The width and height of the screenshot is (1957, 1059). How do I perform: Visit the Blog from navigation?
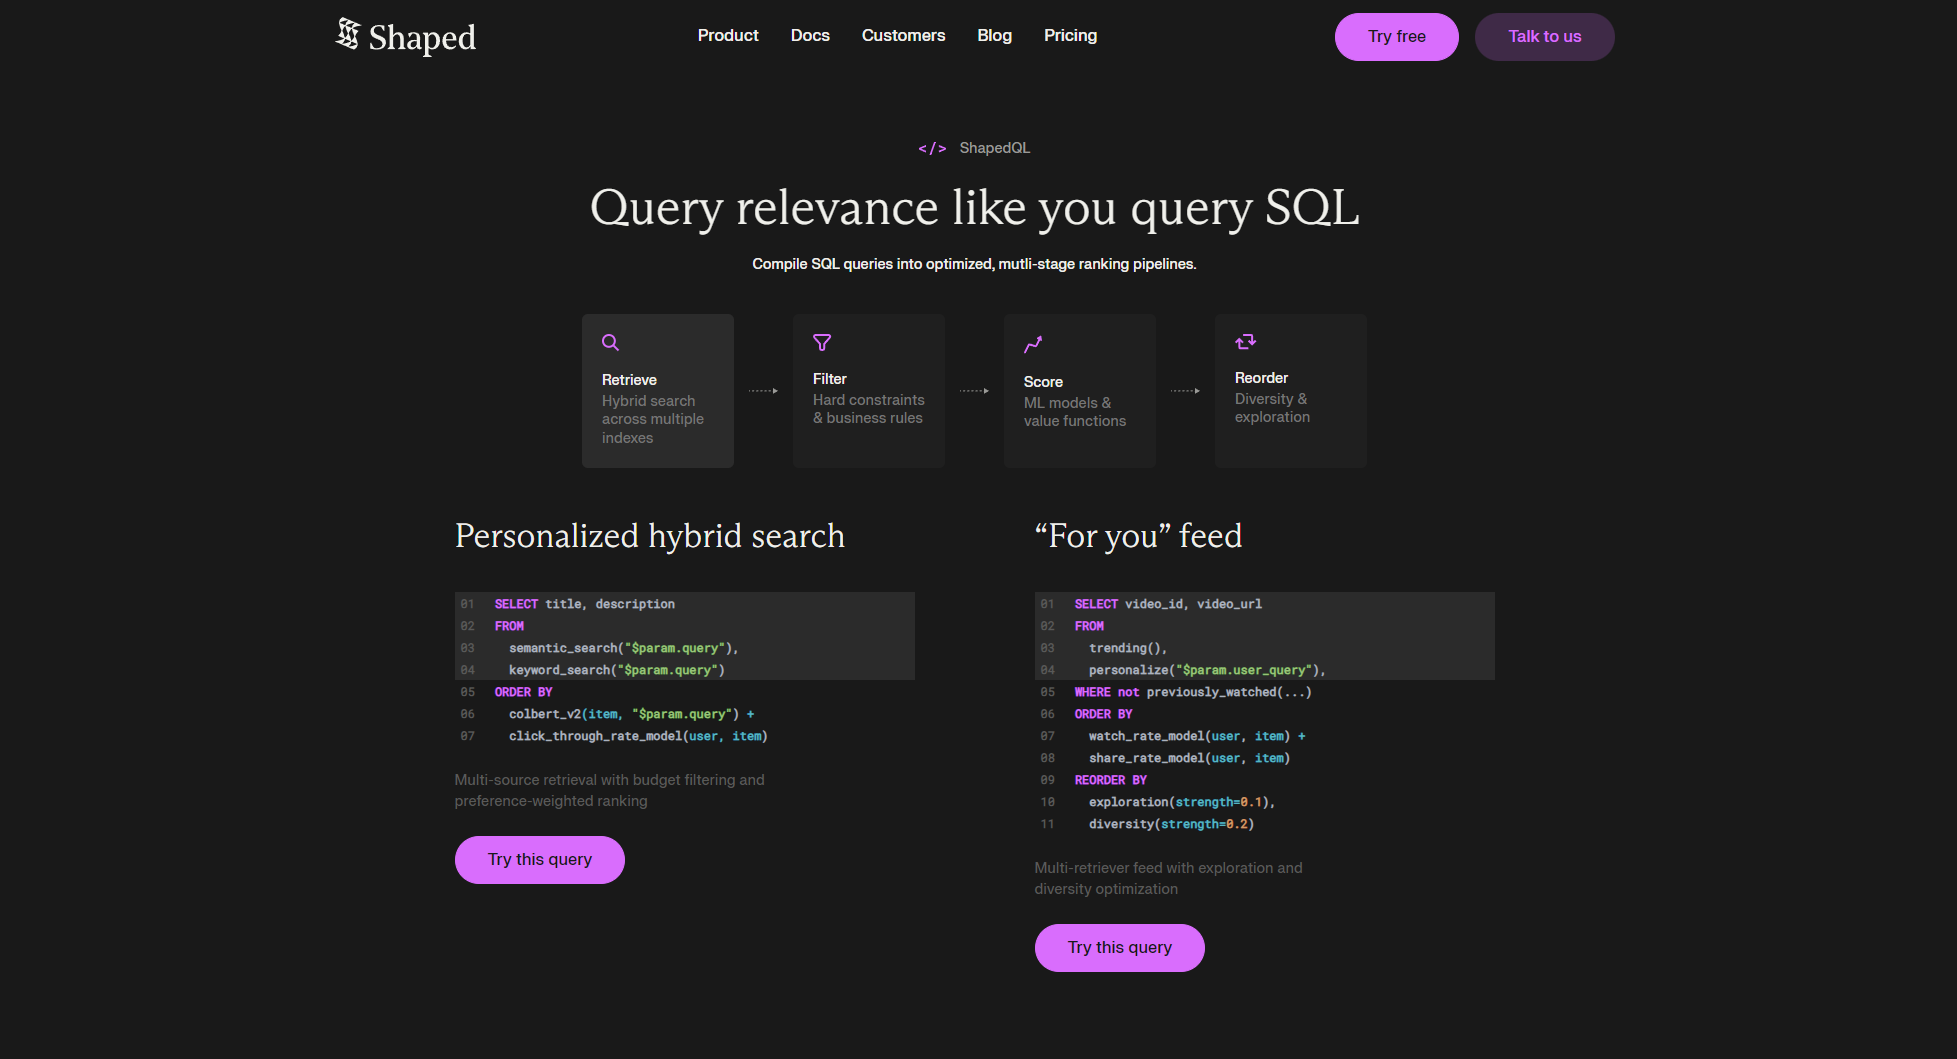[994, 36]
